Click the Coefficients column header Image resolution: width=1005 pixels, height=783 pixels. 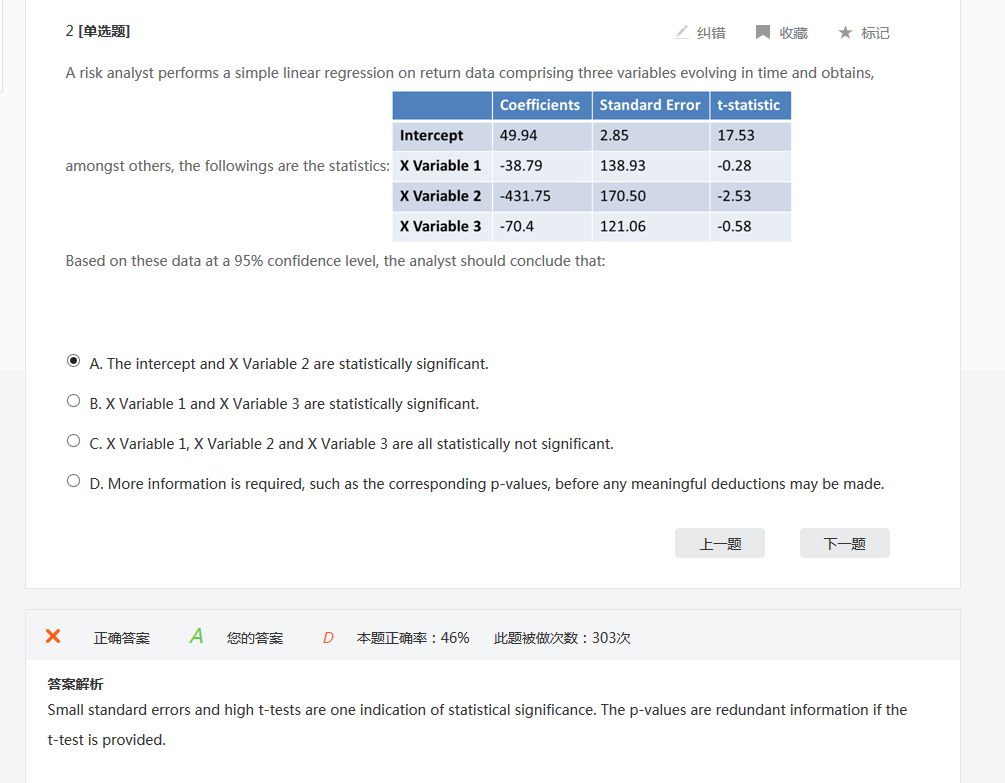(540, 105)
